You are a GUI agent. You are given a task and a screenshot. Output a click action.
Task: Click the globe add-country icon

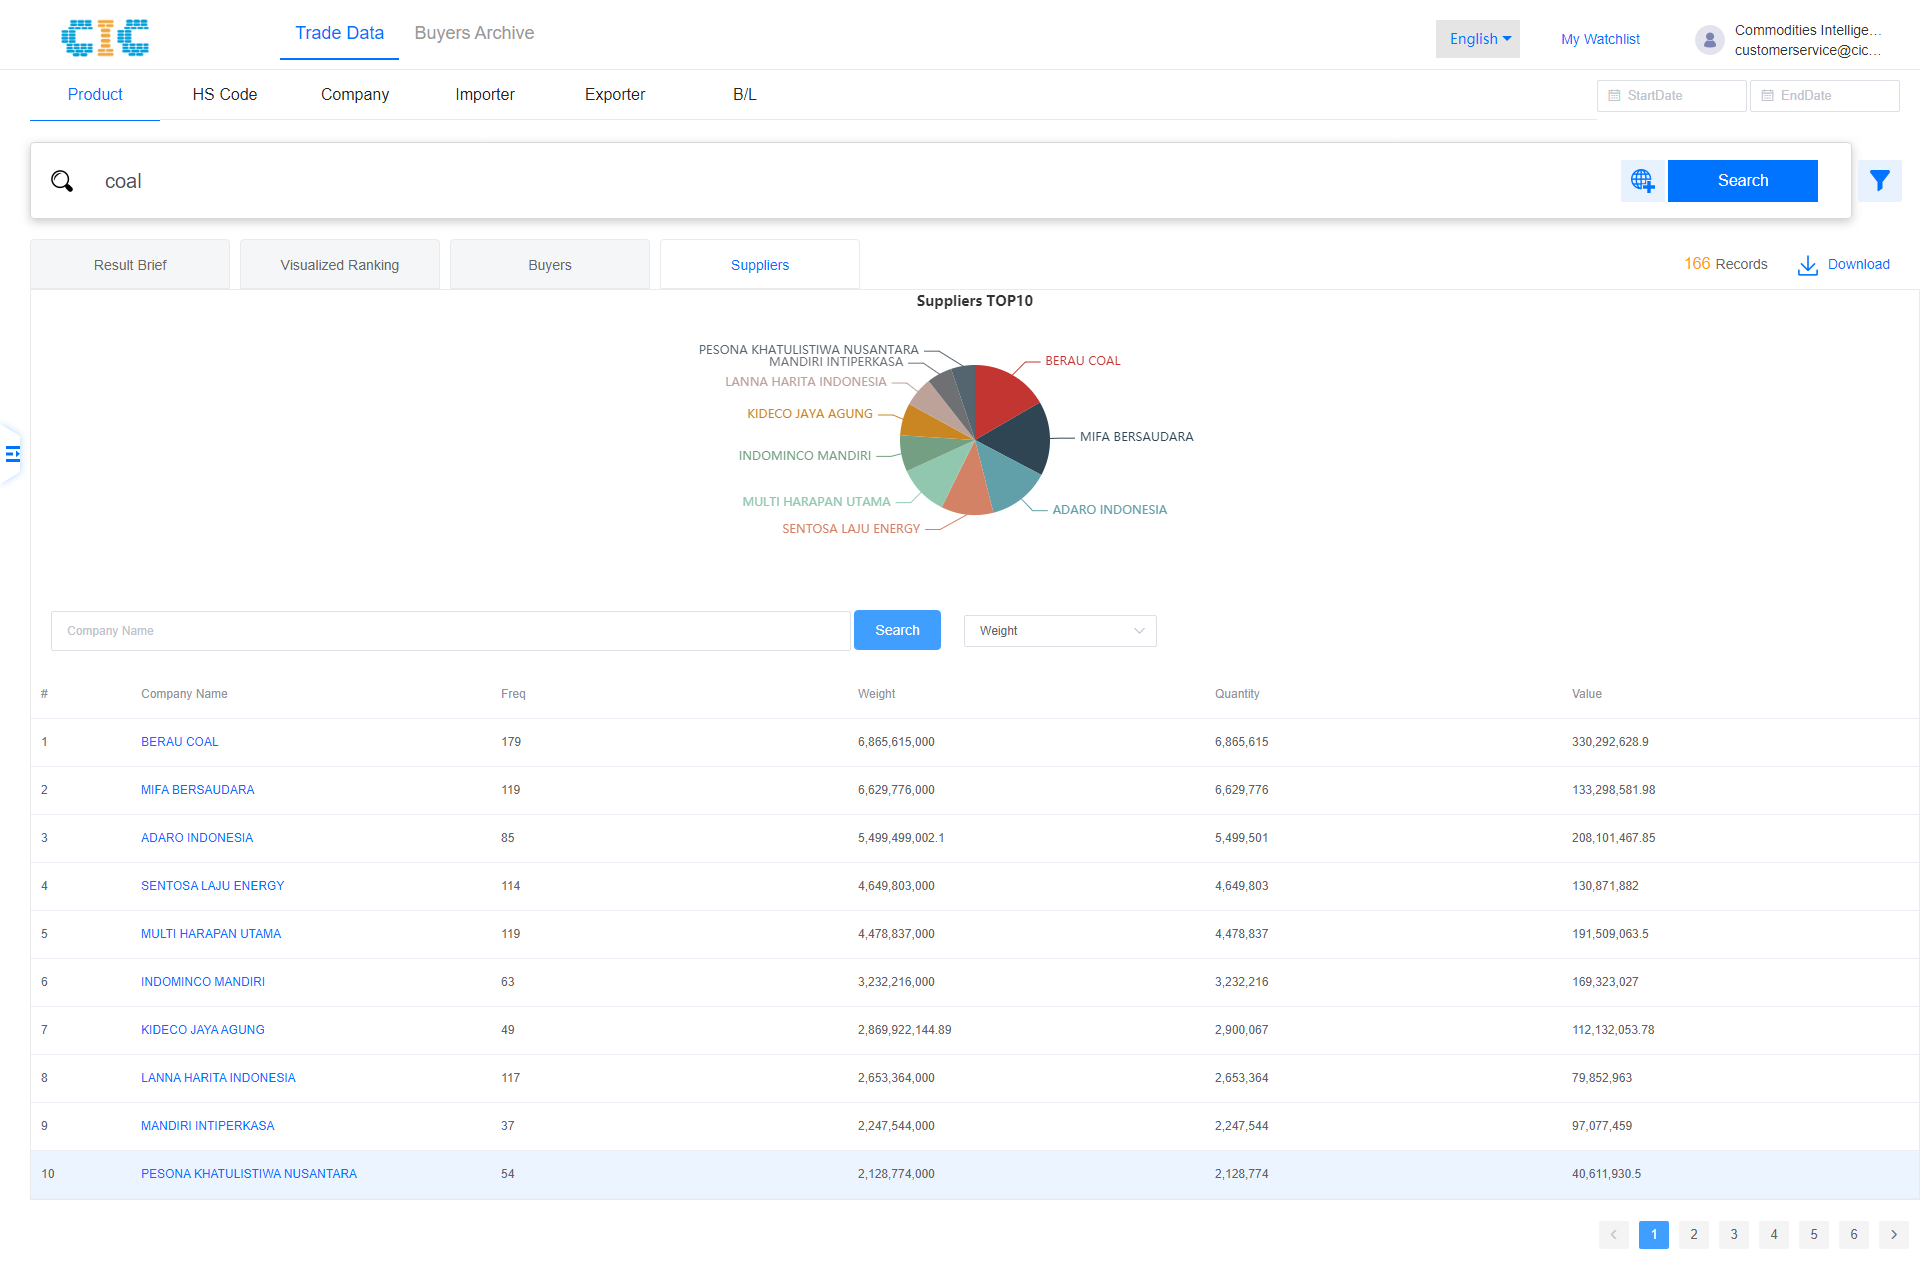(x=1642, y=181)
